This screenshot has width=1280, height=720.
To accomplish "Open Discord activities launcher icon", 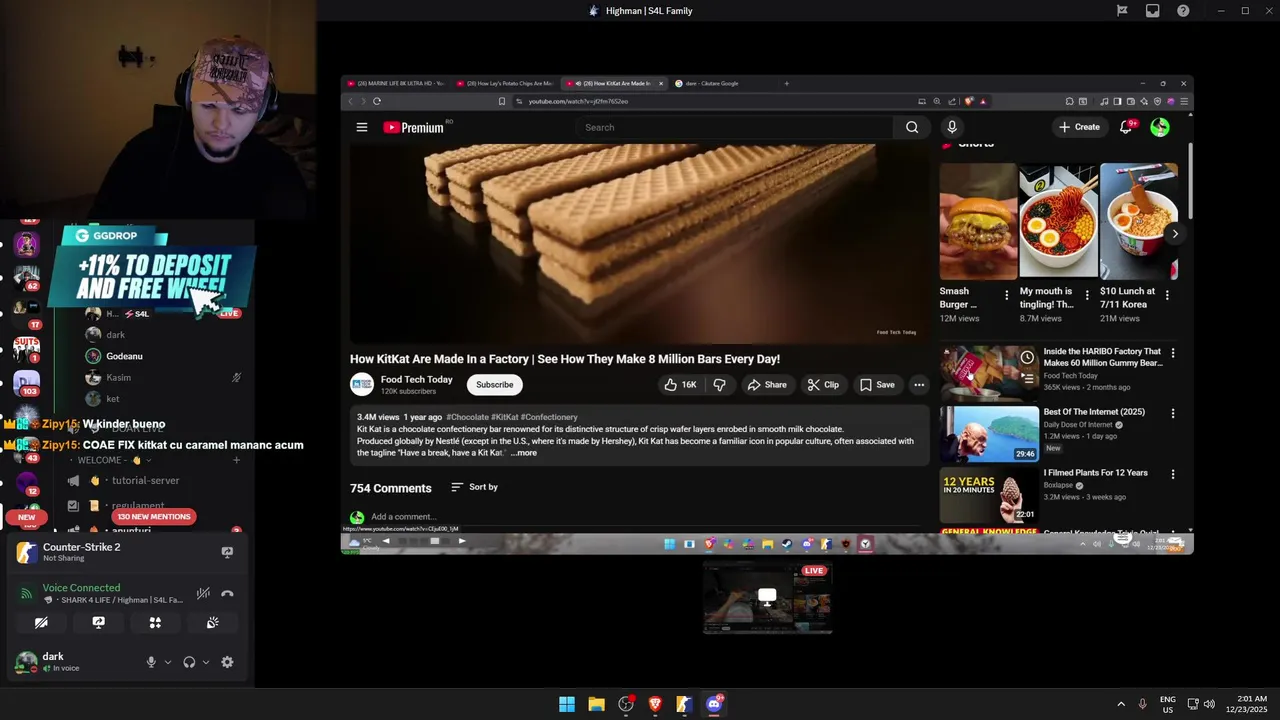I will 155,622.
